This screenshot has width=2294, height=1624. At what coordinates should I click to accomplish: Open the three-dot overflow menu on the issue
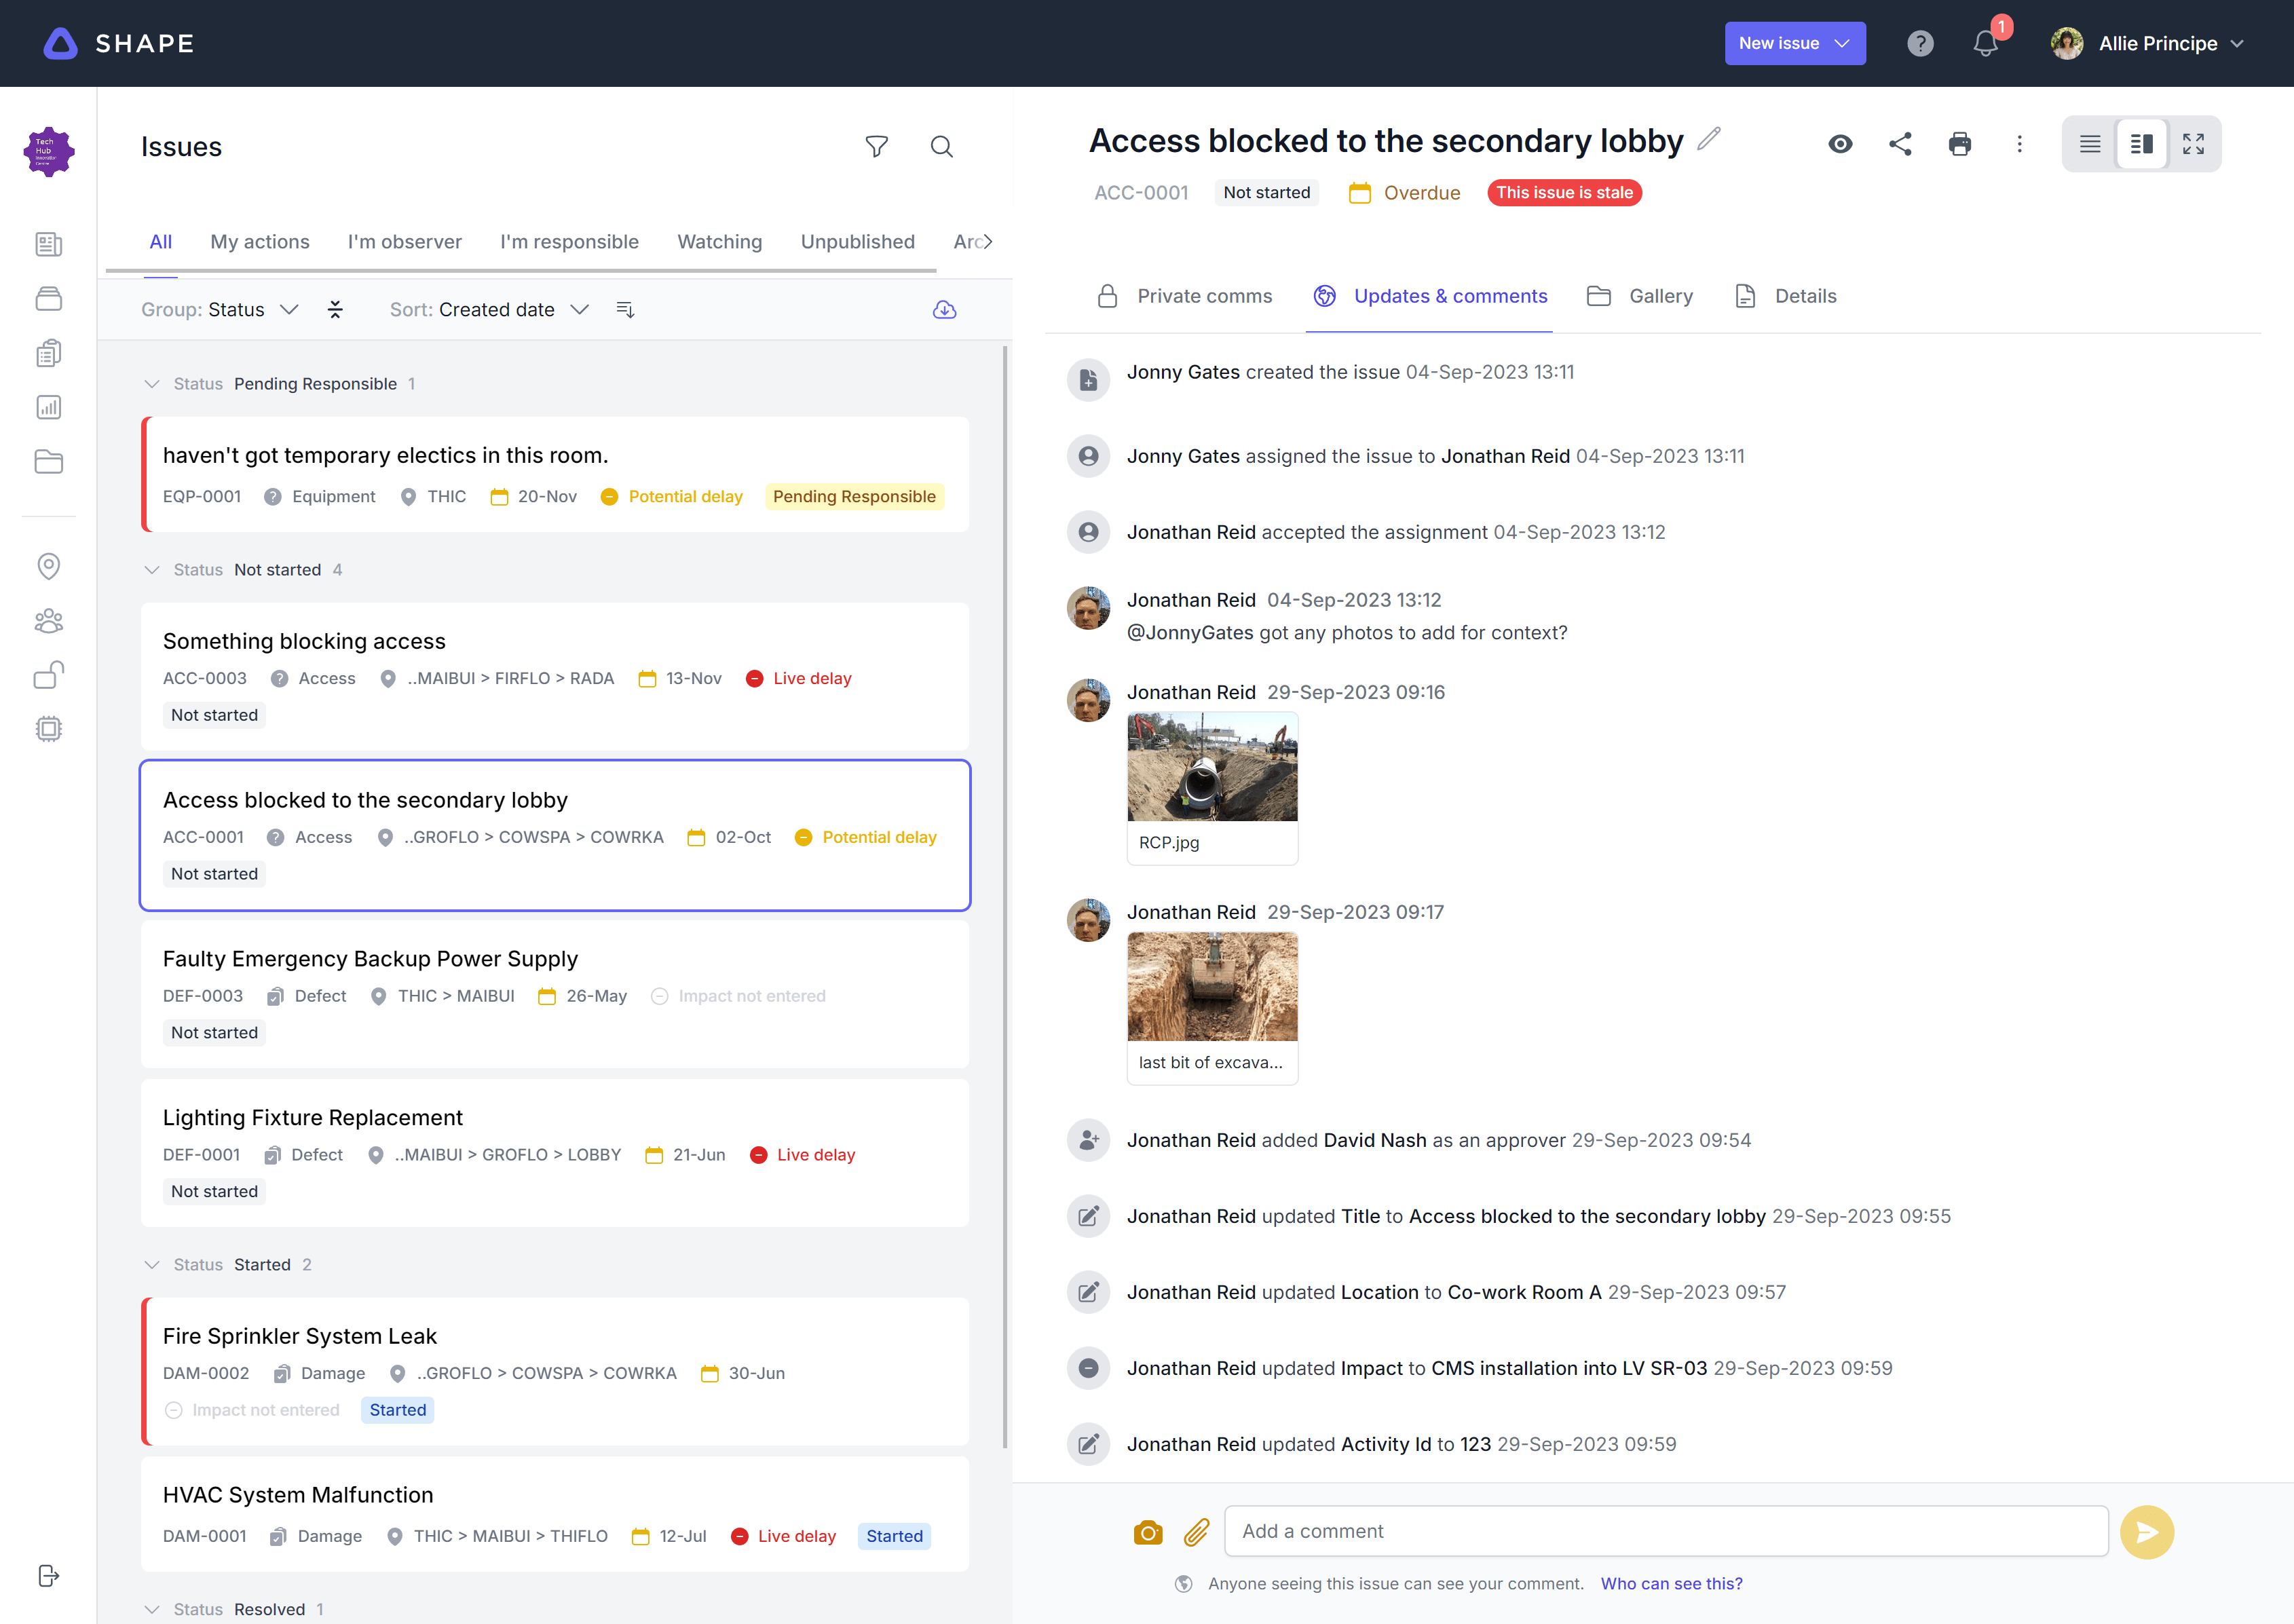point(2019,144)
